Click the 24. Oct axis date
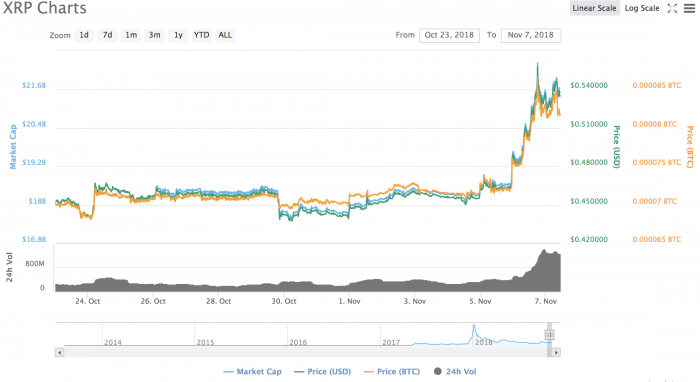Image resolution: width=700 pixels, height=382 pixels. point(88,301)
